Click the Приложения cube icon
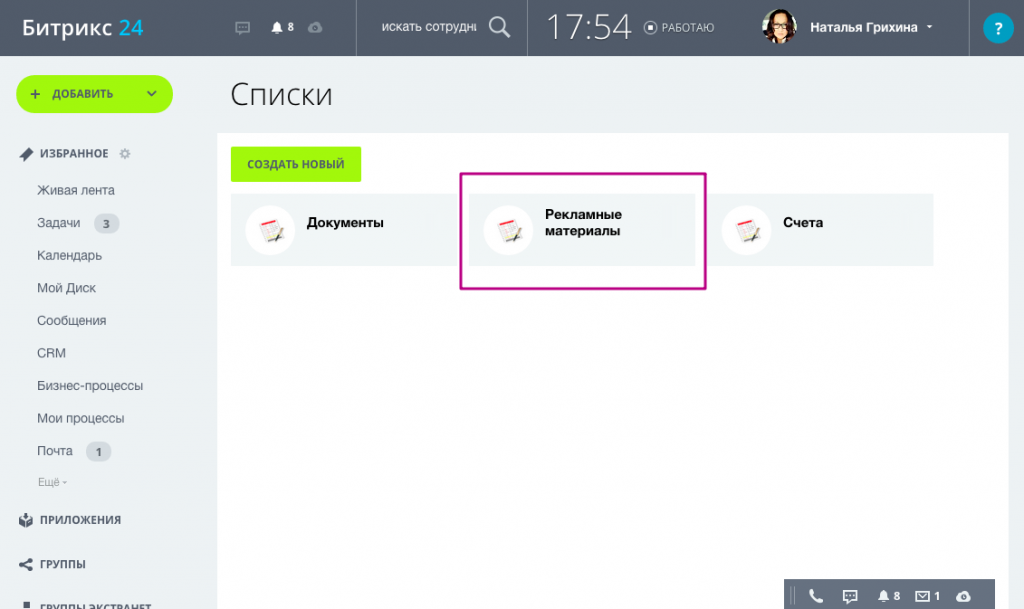This screenshot has width=1024, height=609. tap(25, 520)
